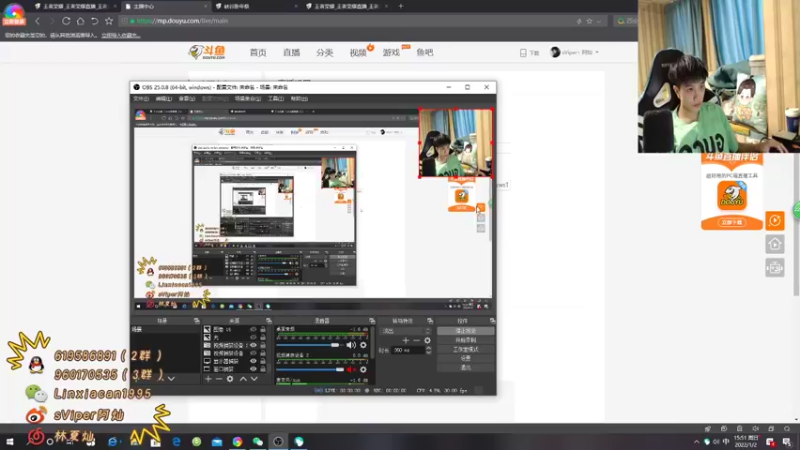Click Stop Streaming button in Controls

[465, 331]
